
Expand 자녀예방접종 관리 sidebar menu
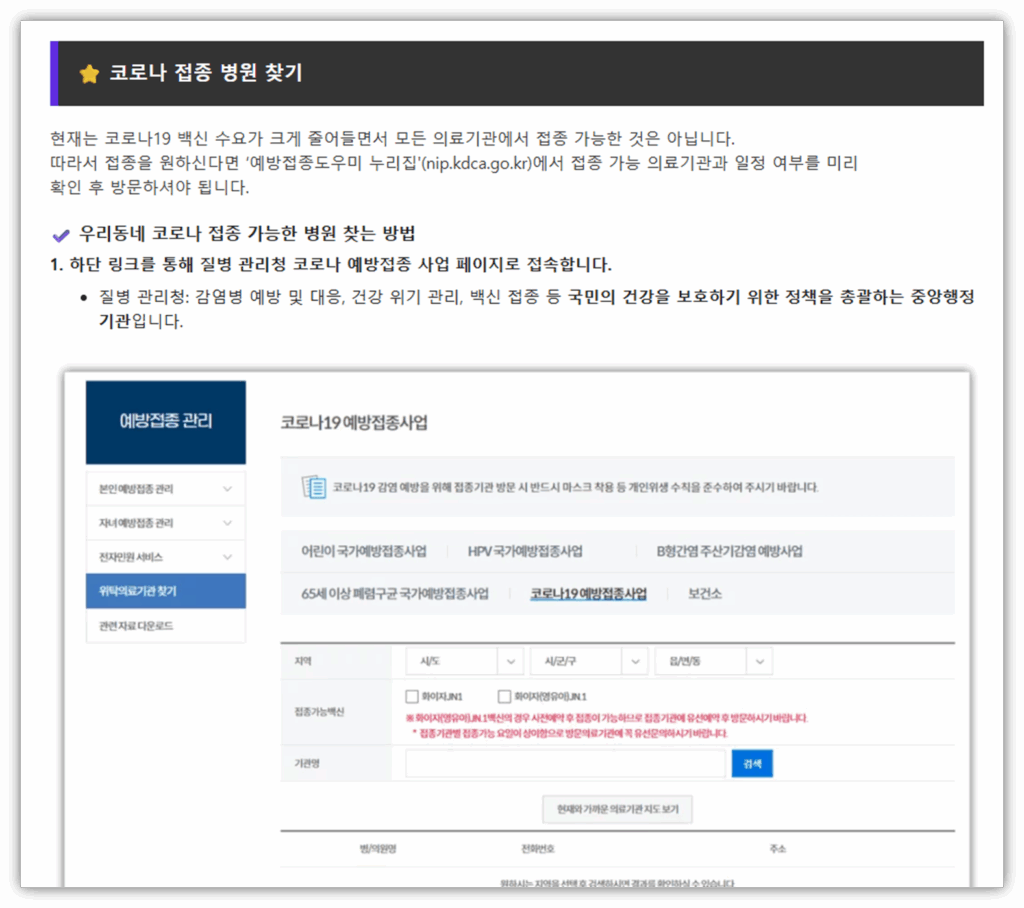point(166,523)
